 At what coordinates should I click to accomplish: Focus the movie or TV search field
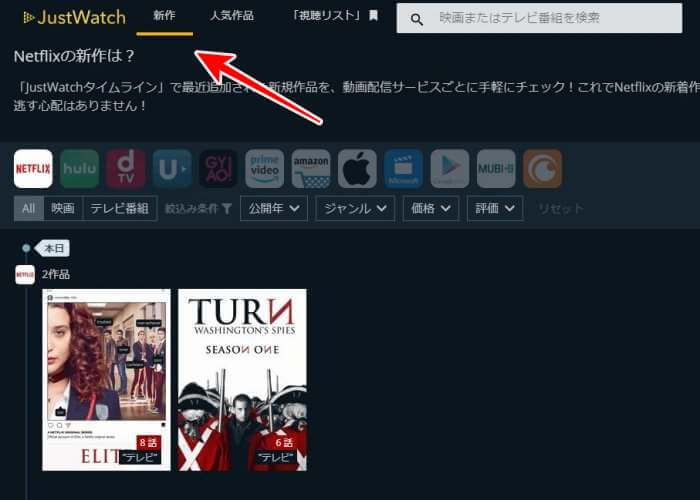click(539, 18)
